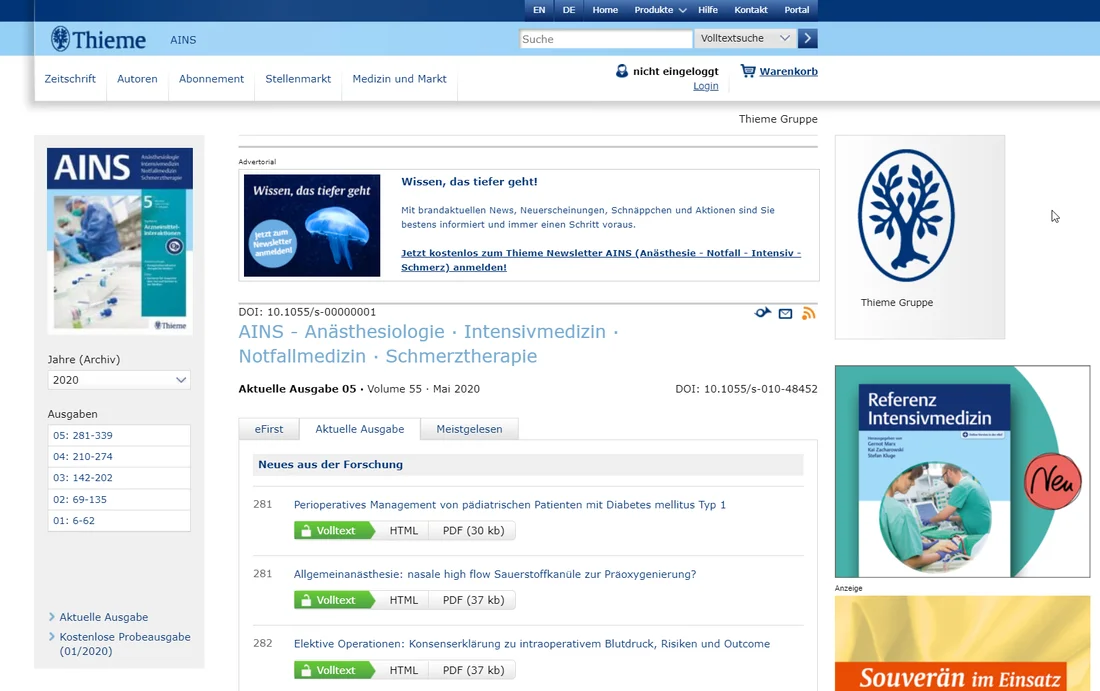Screen dimensions: 1100x691
Task: Switch language to DE
Action: 569,9
